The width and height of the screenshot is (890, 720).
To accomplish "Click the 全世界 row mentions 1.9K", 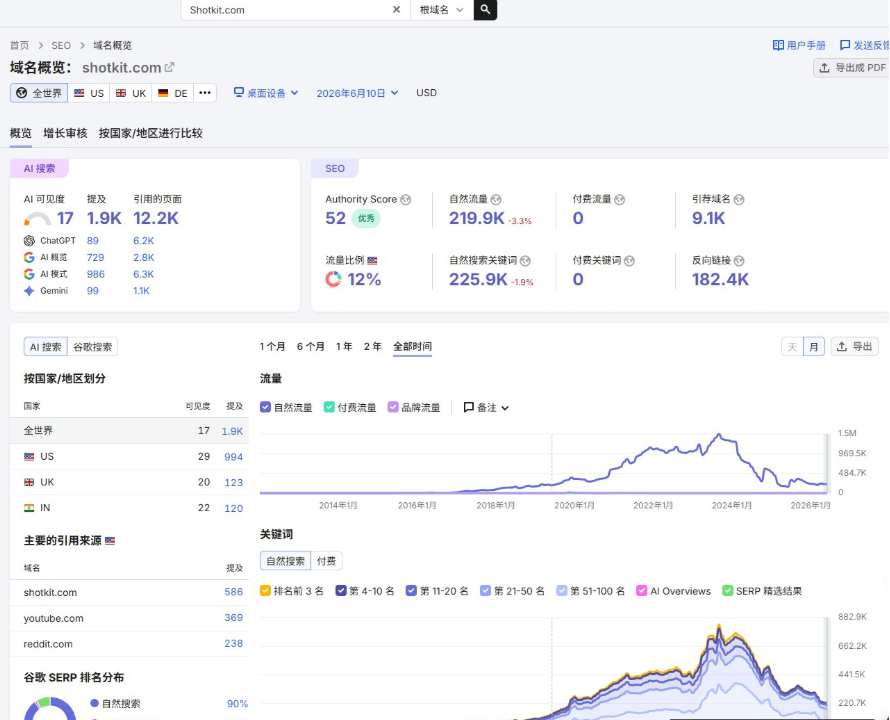I will (x=232, y=431).
